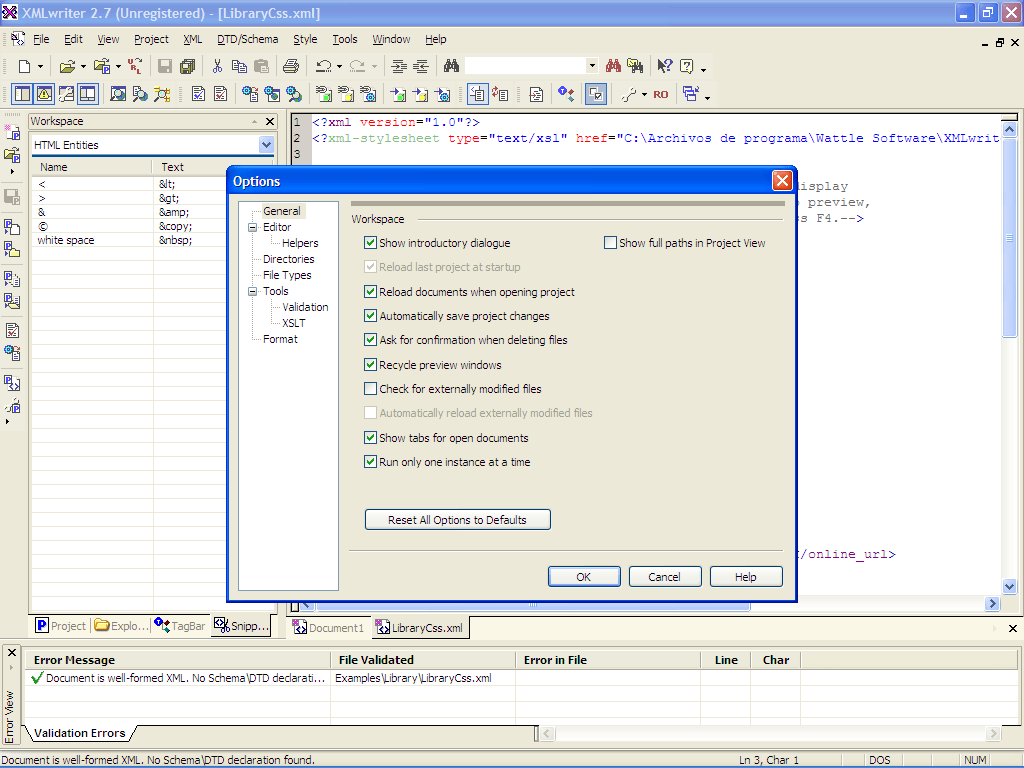This screenshot has height=768, width=1024.
Task: Toggle Ask for confirmation when deleting files
Action: tap(370, 340)
